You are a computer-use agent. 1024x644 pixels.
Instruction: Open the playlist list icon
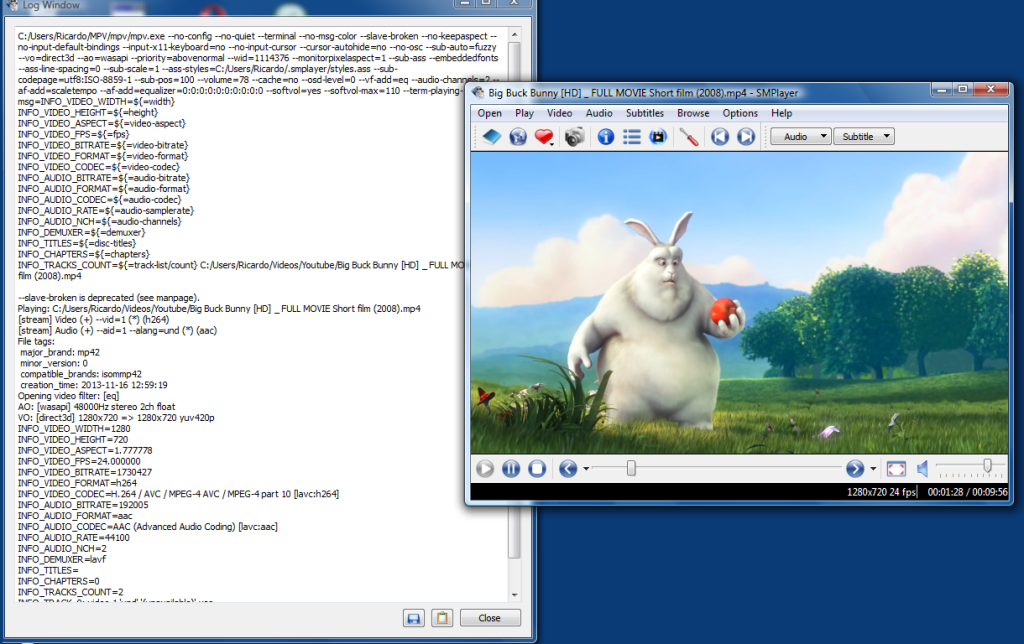pos(632,137)
